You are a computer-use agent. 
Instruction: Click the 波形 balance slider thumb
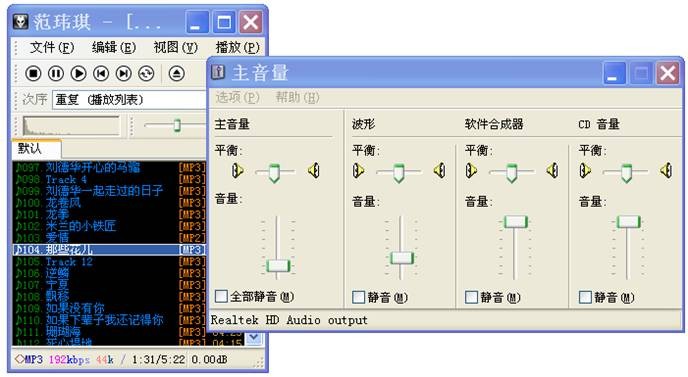pos(398,173)
